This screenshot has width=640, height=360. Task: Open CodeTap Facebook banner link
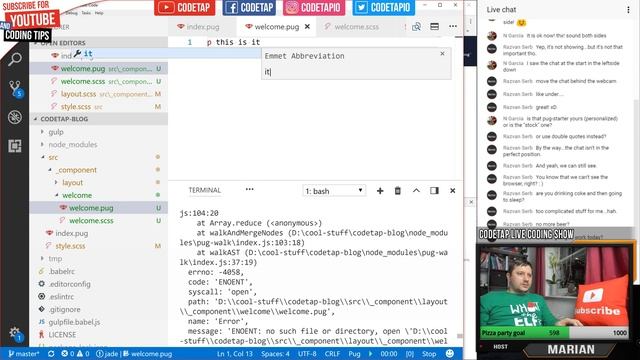(249, 7)
